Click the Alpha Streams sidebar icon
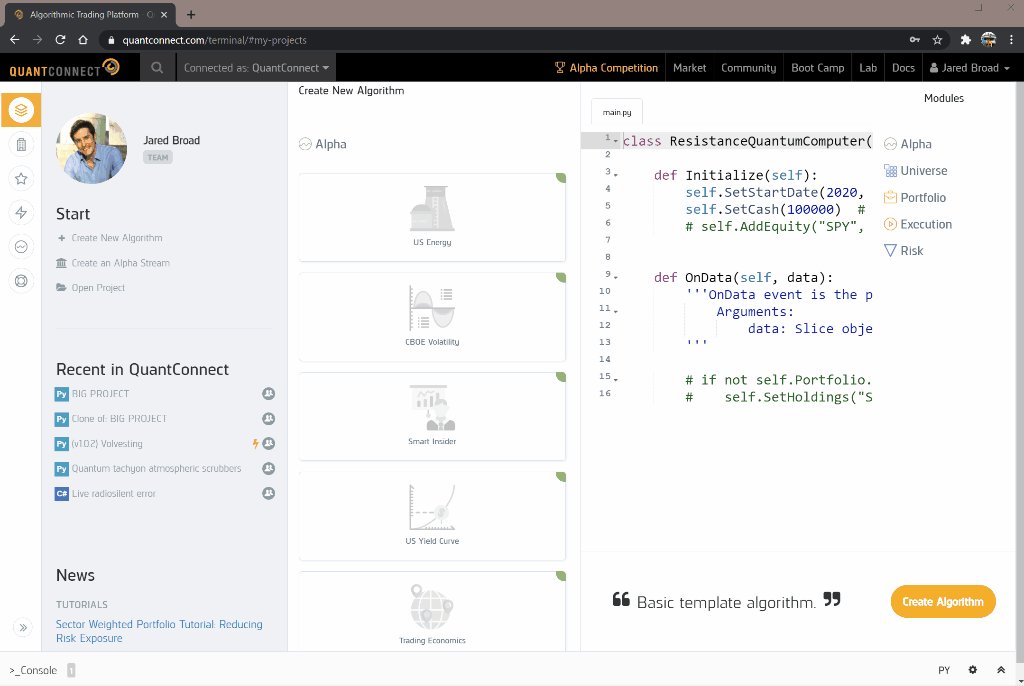1024x686 pixels. click(21, 246)
